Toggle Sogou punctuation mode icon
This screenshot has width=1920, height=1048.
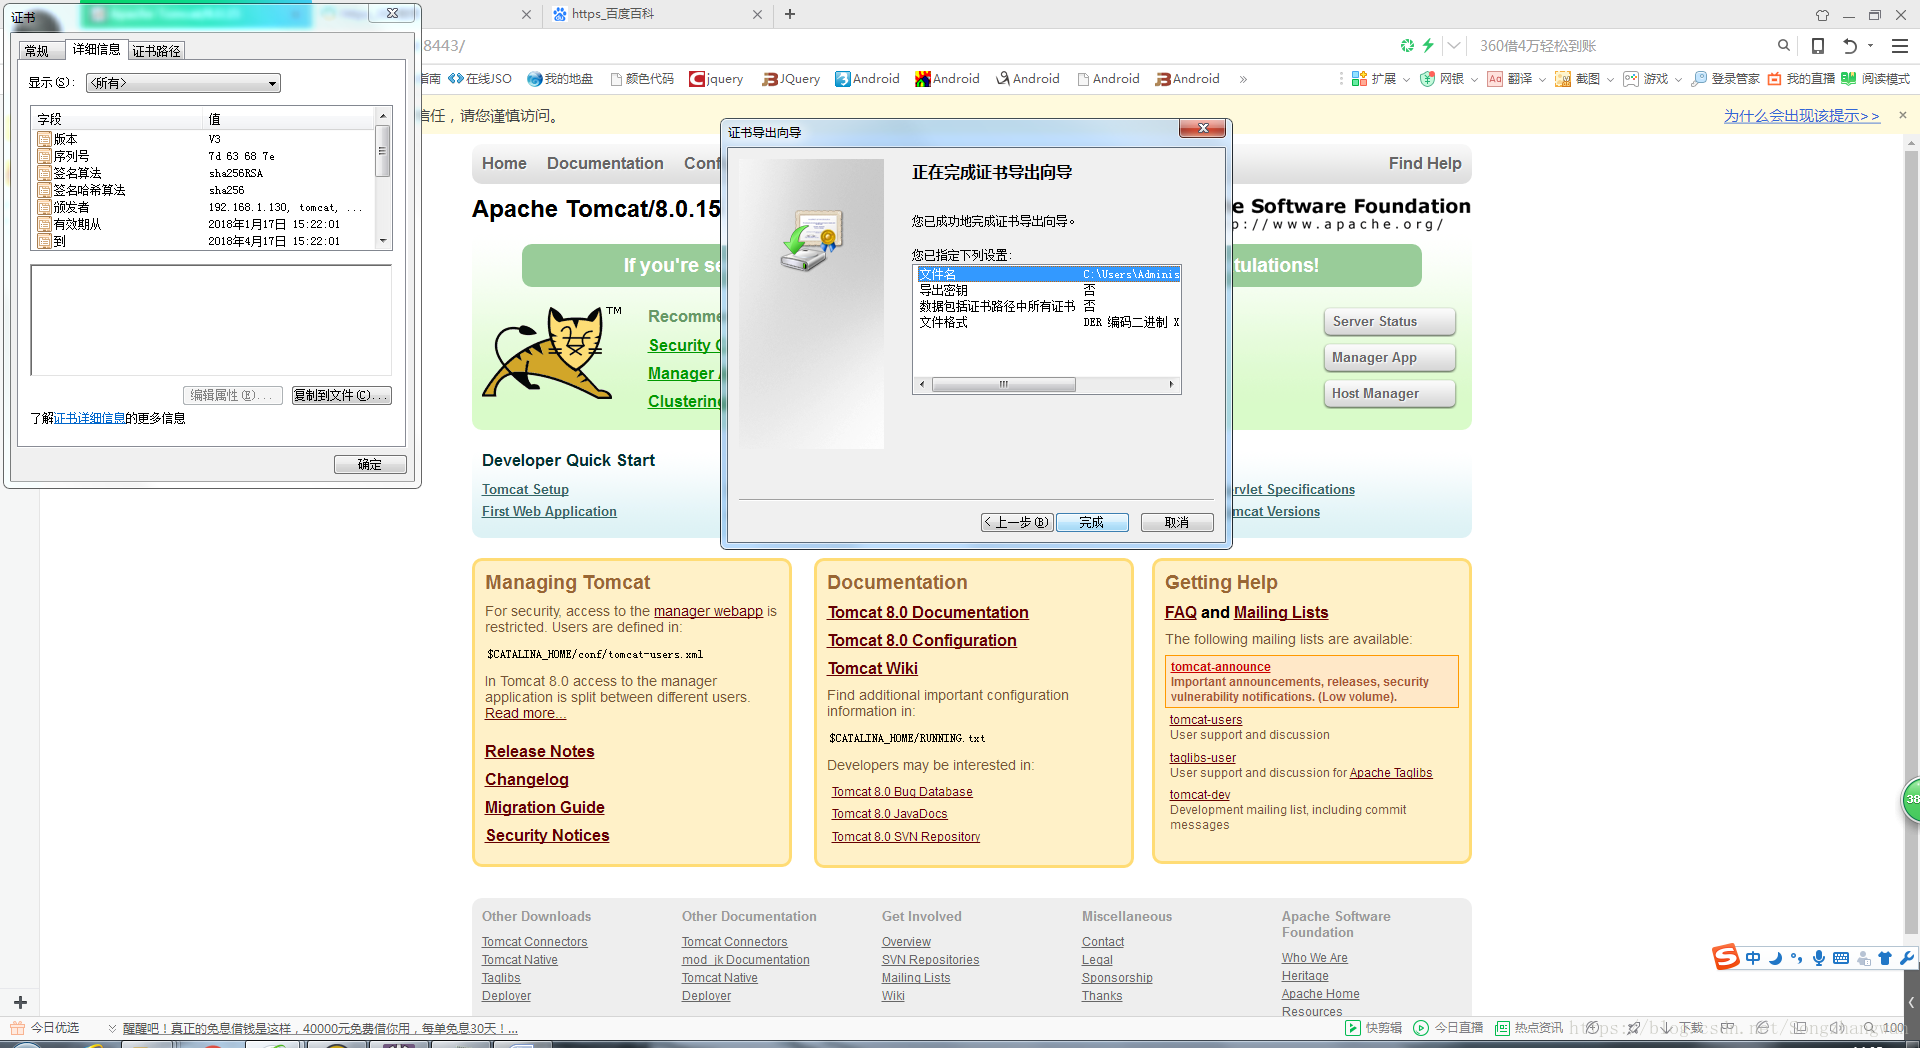pos(1797,958)
